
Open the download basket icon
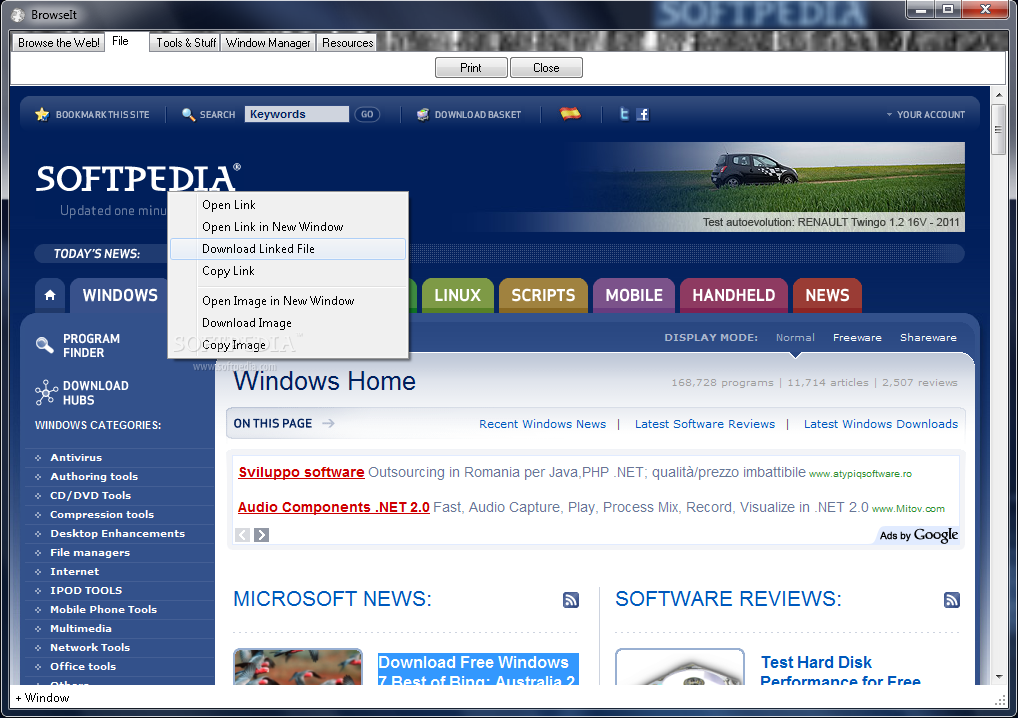423,114
